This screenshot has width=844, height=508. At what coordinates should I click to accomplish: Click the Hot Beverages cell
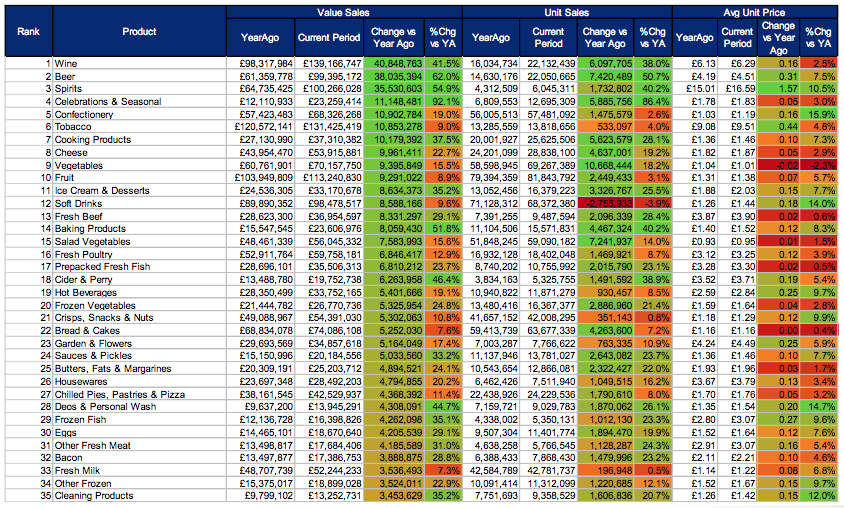tap(139, 293)
